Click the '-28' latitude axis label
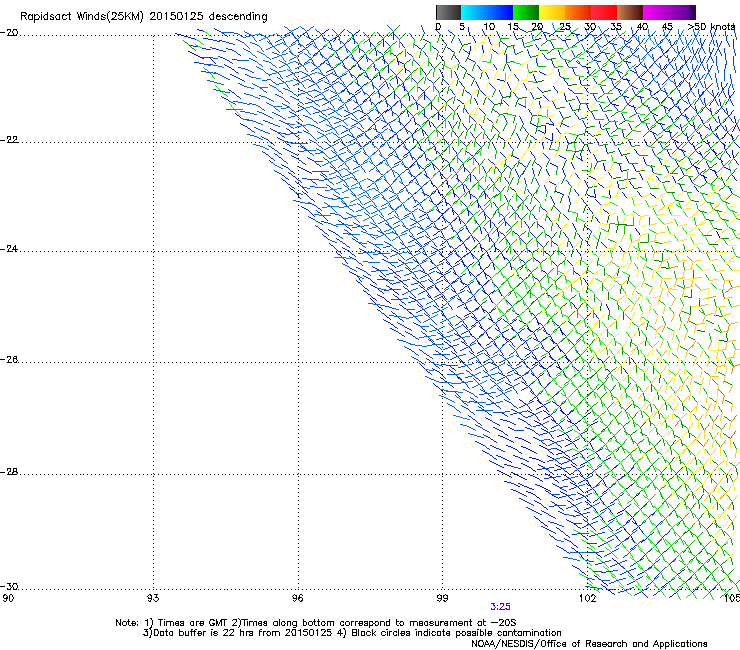Viewport: 740px width, 650px height. coord(9,472)
